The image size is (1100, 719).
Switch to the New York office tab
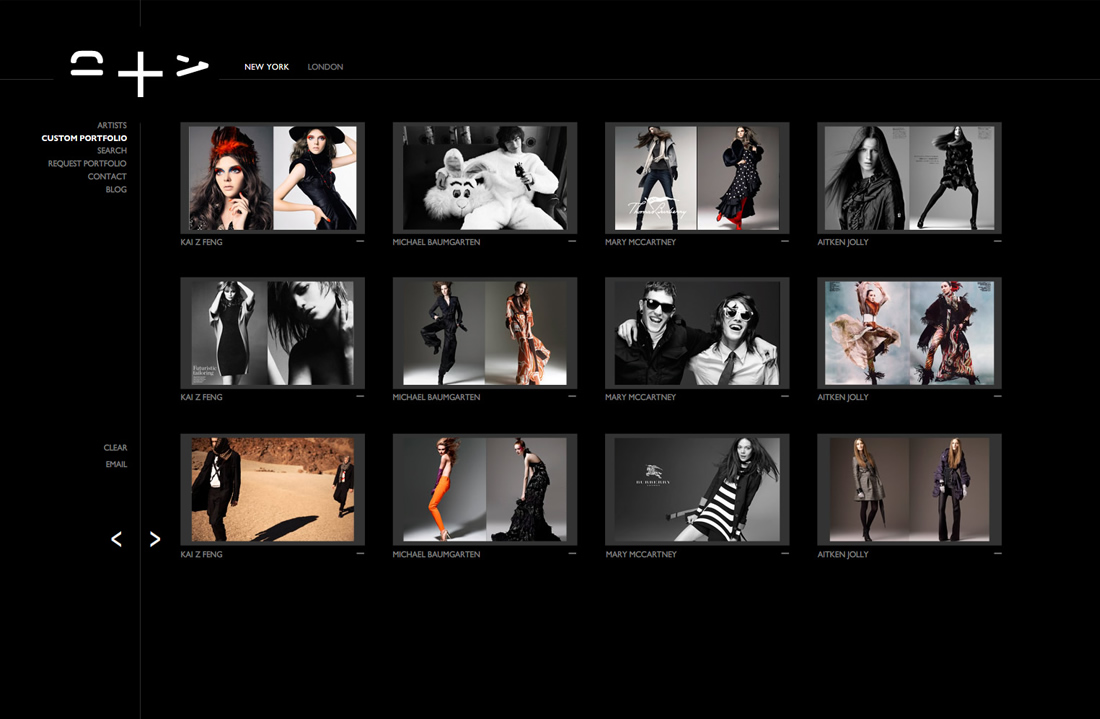(267, 67)
